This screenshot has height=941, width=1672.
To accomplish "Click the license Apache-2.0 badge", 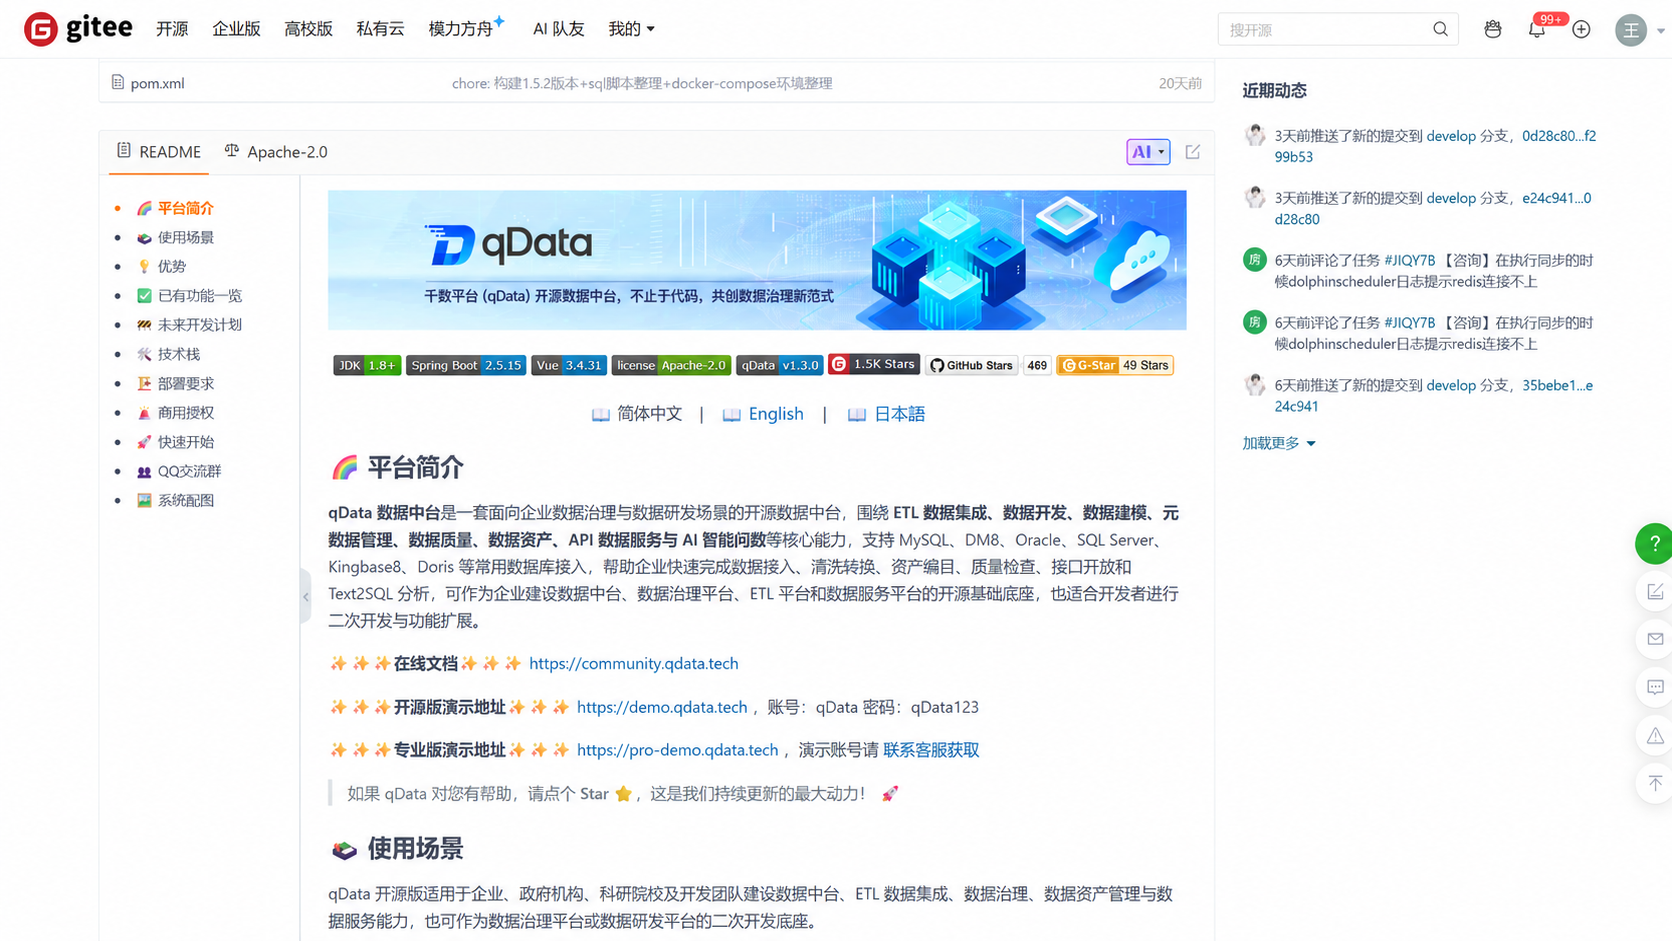I will click(671, 366).
